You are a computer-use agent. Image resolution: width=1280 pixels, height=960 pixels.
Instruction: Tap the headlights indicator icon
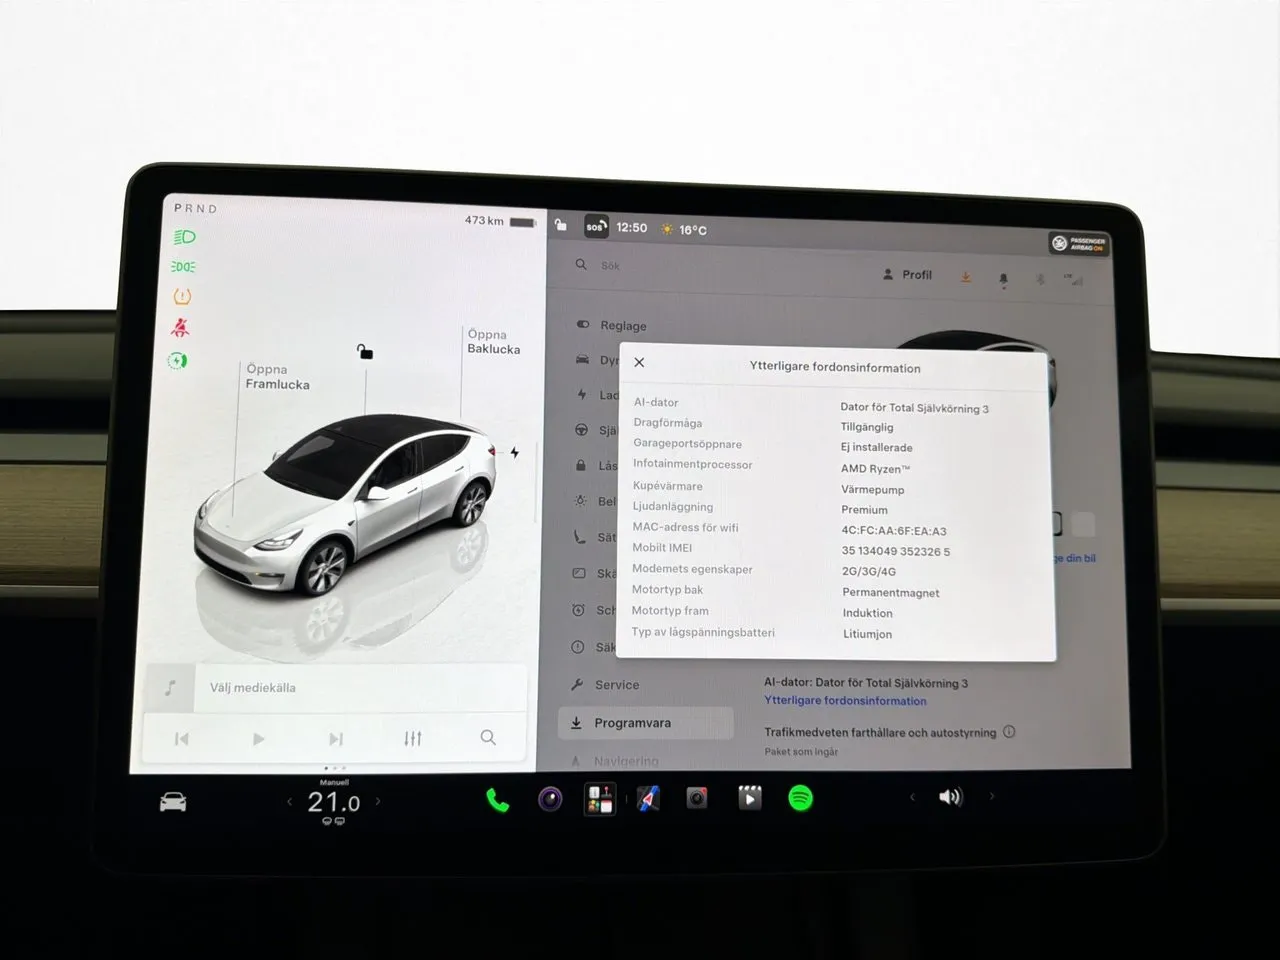pos(184,237)
